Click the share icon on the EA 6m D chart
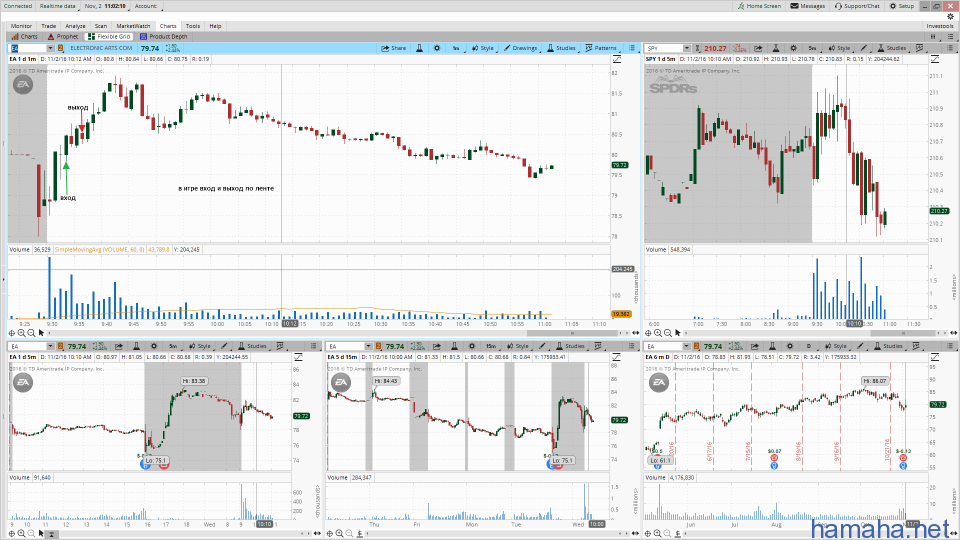 click(755, 346)
